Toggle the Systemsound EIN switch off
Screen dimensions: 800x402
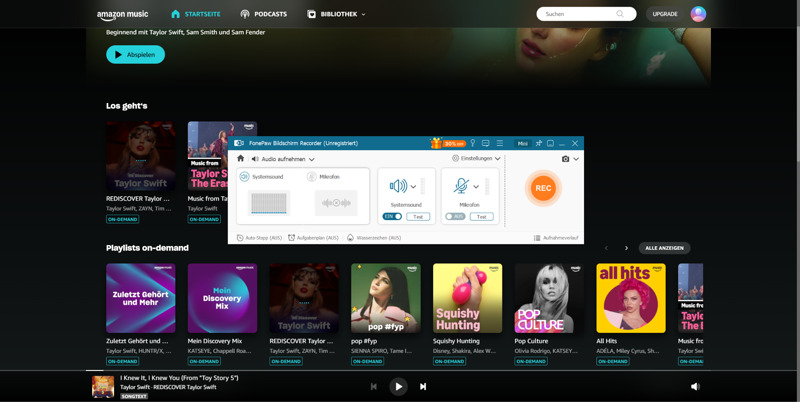tap(392, 216)
